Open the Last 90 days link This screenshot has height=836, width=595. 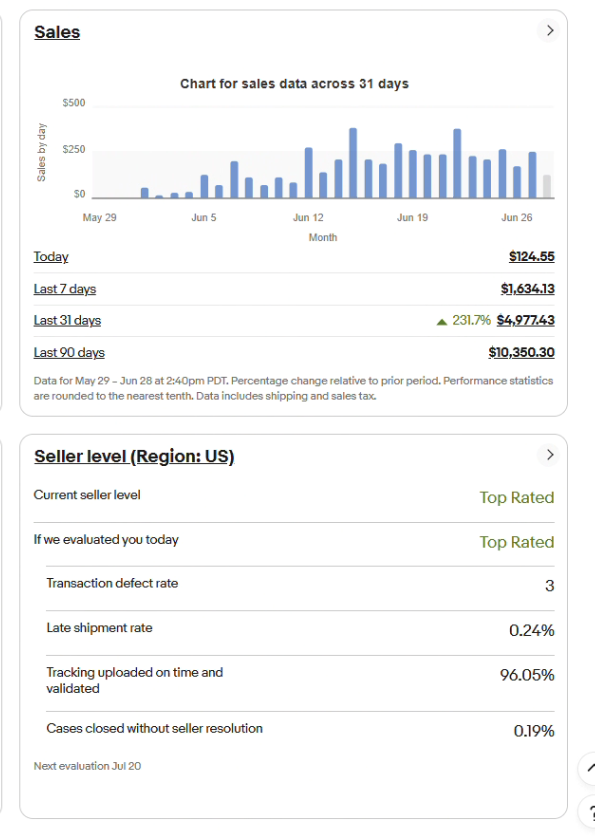tap(69, 353)
